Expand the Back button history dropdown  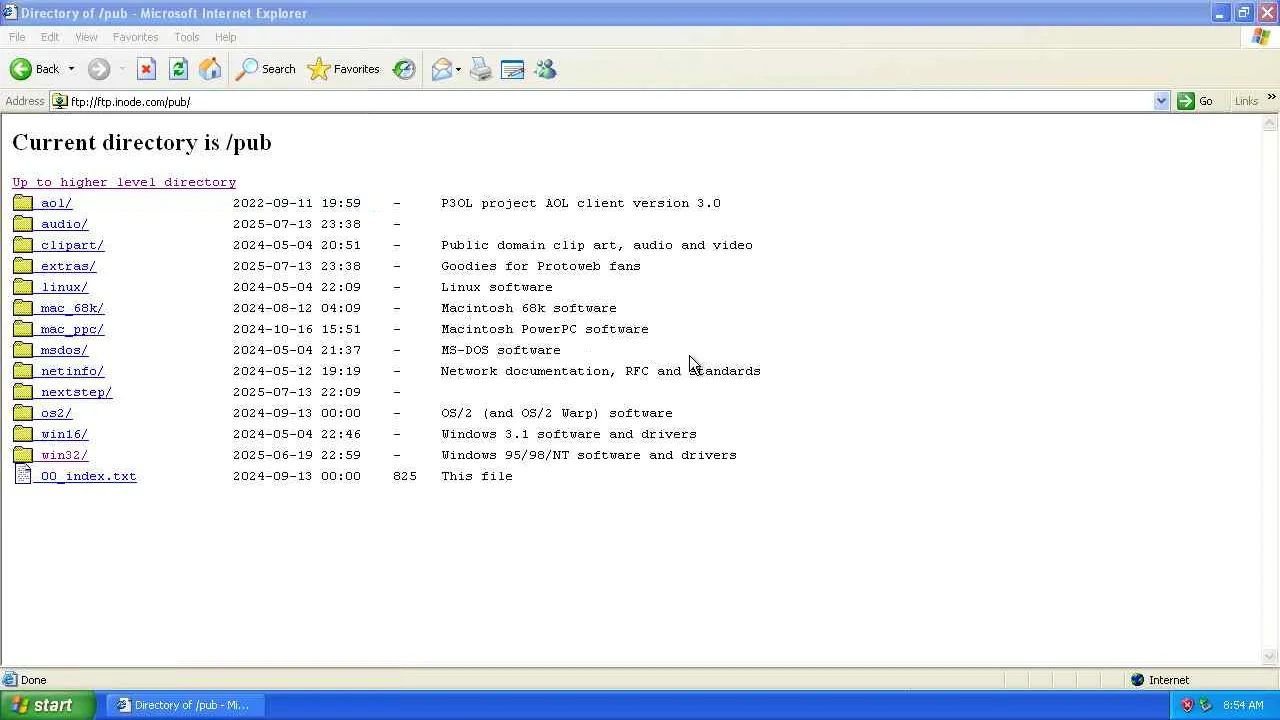coord(71,69)
